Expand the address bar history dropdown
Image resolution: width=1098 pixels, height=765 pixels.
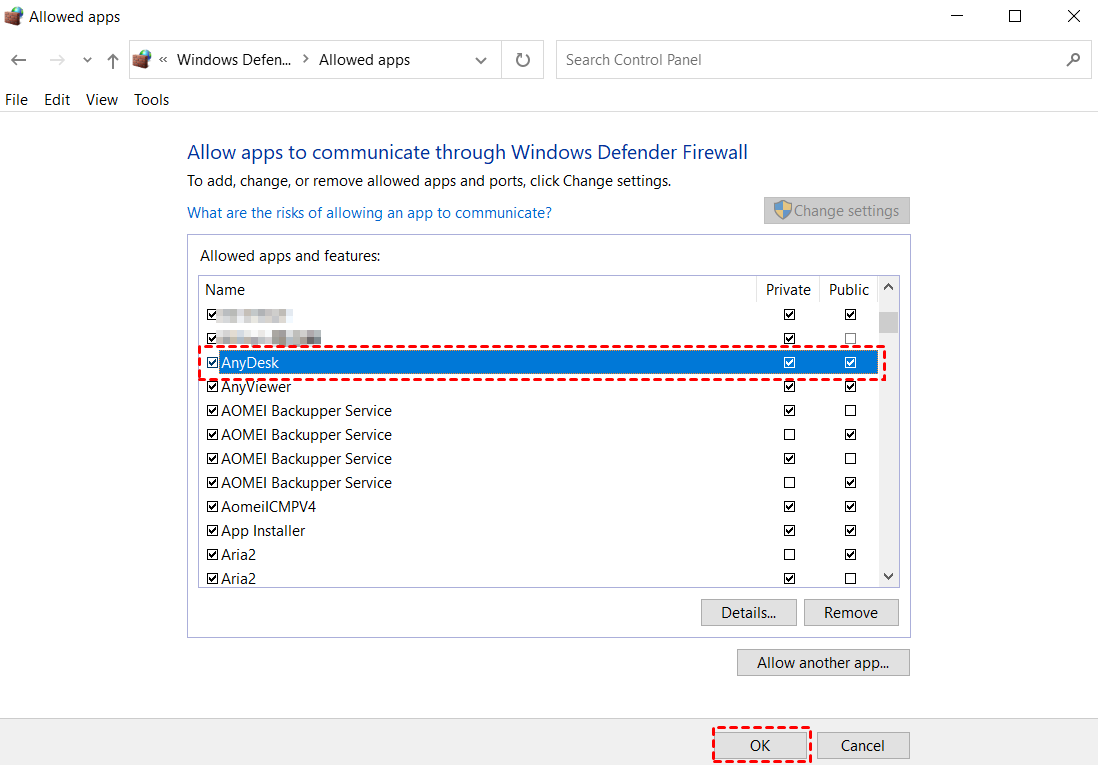click(x=481, y=60)
